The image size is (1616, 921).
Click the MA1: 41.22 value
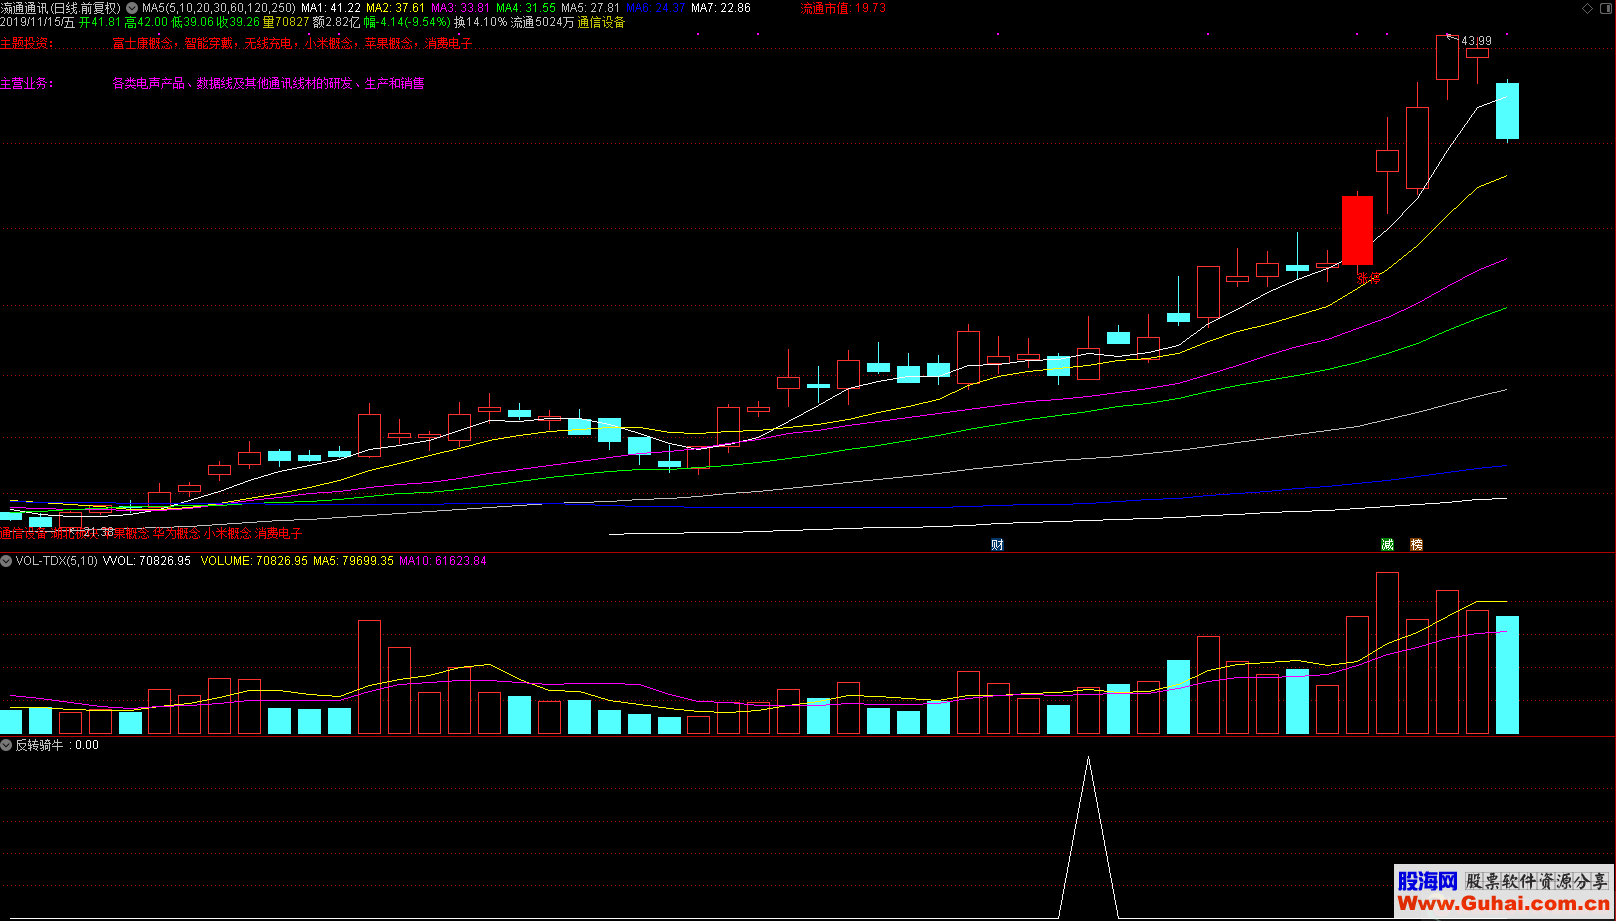331,8
